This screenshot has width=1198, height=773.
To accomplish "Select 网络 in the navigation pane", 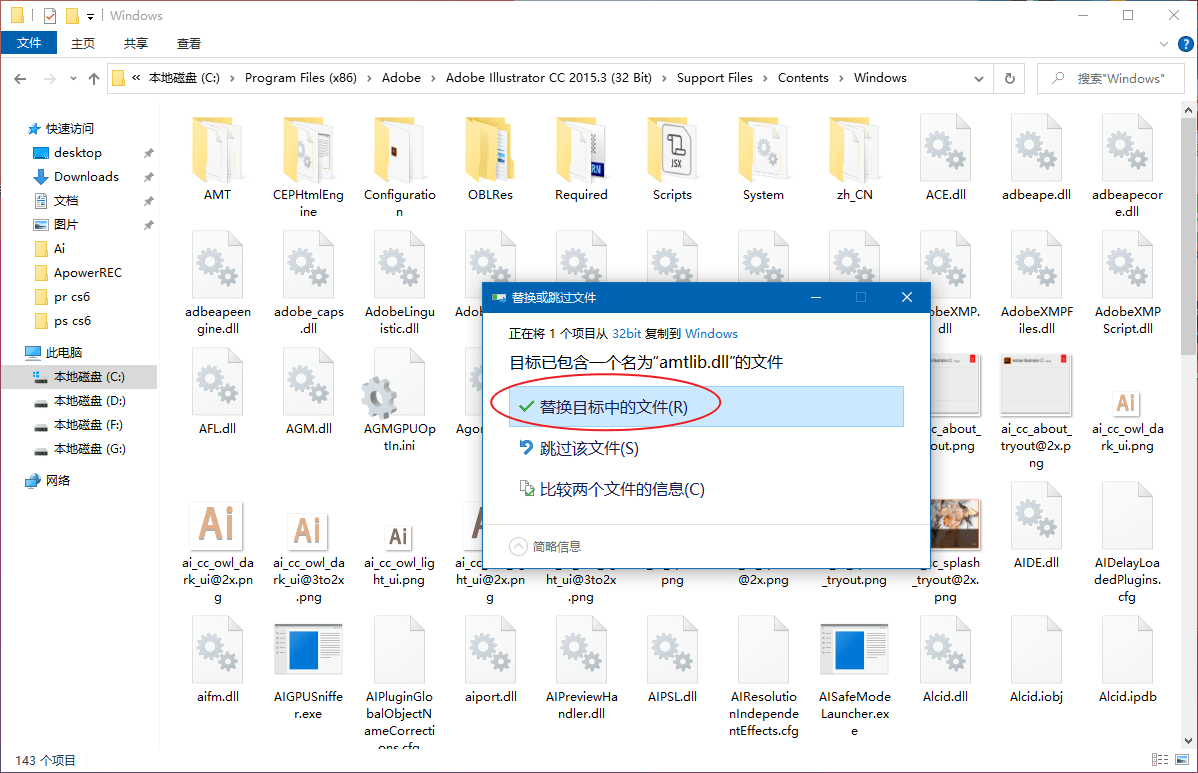I will (57, 480).
